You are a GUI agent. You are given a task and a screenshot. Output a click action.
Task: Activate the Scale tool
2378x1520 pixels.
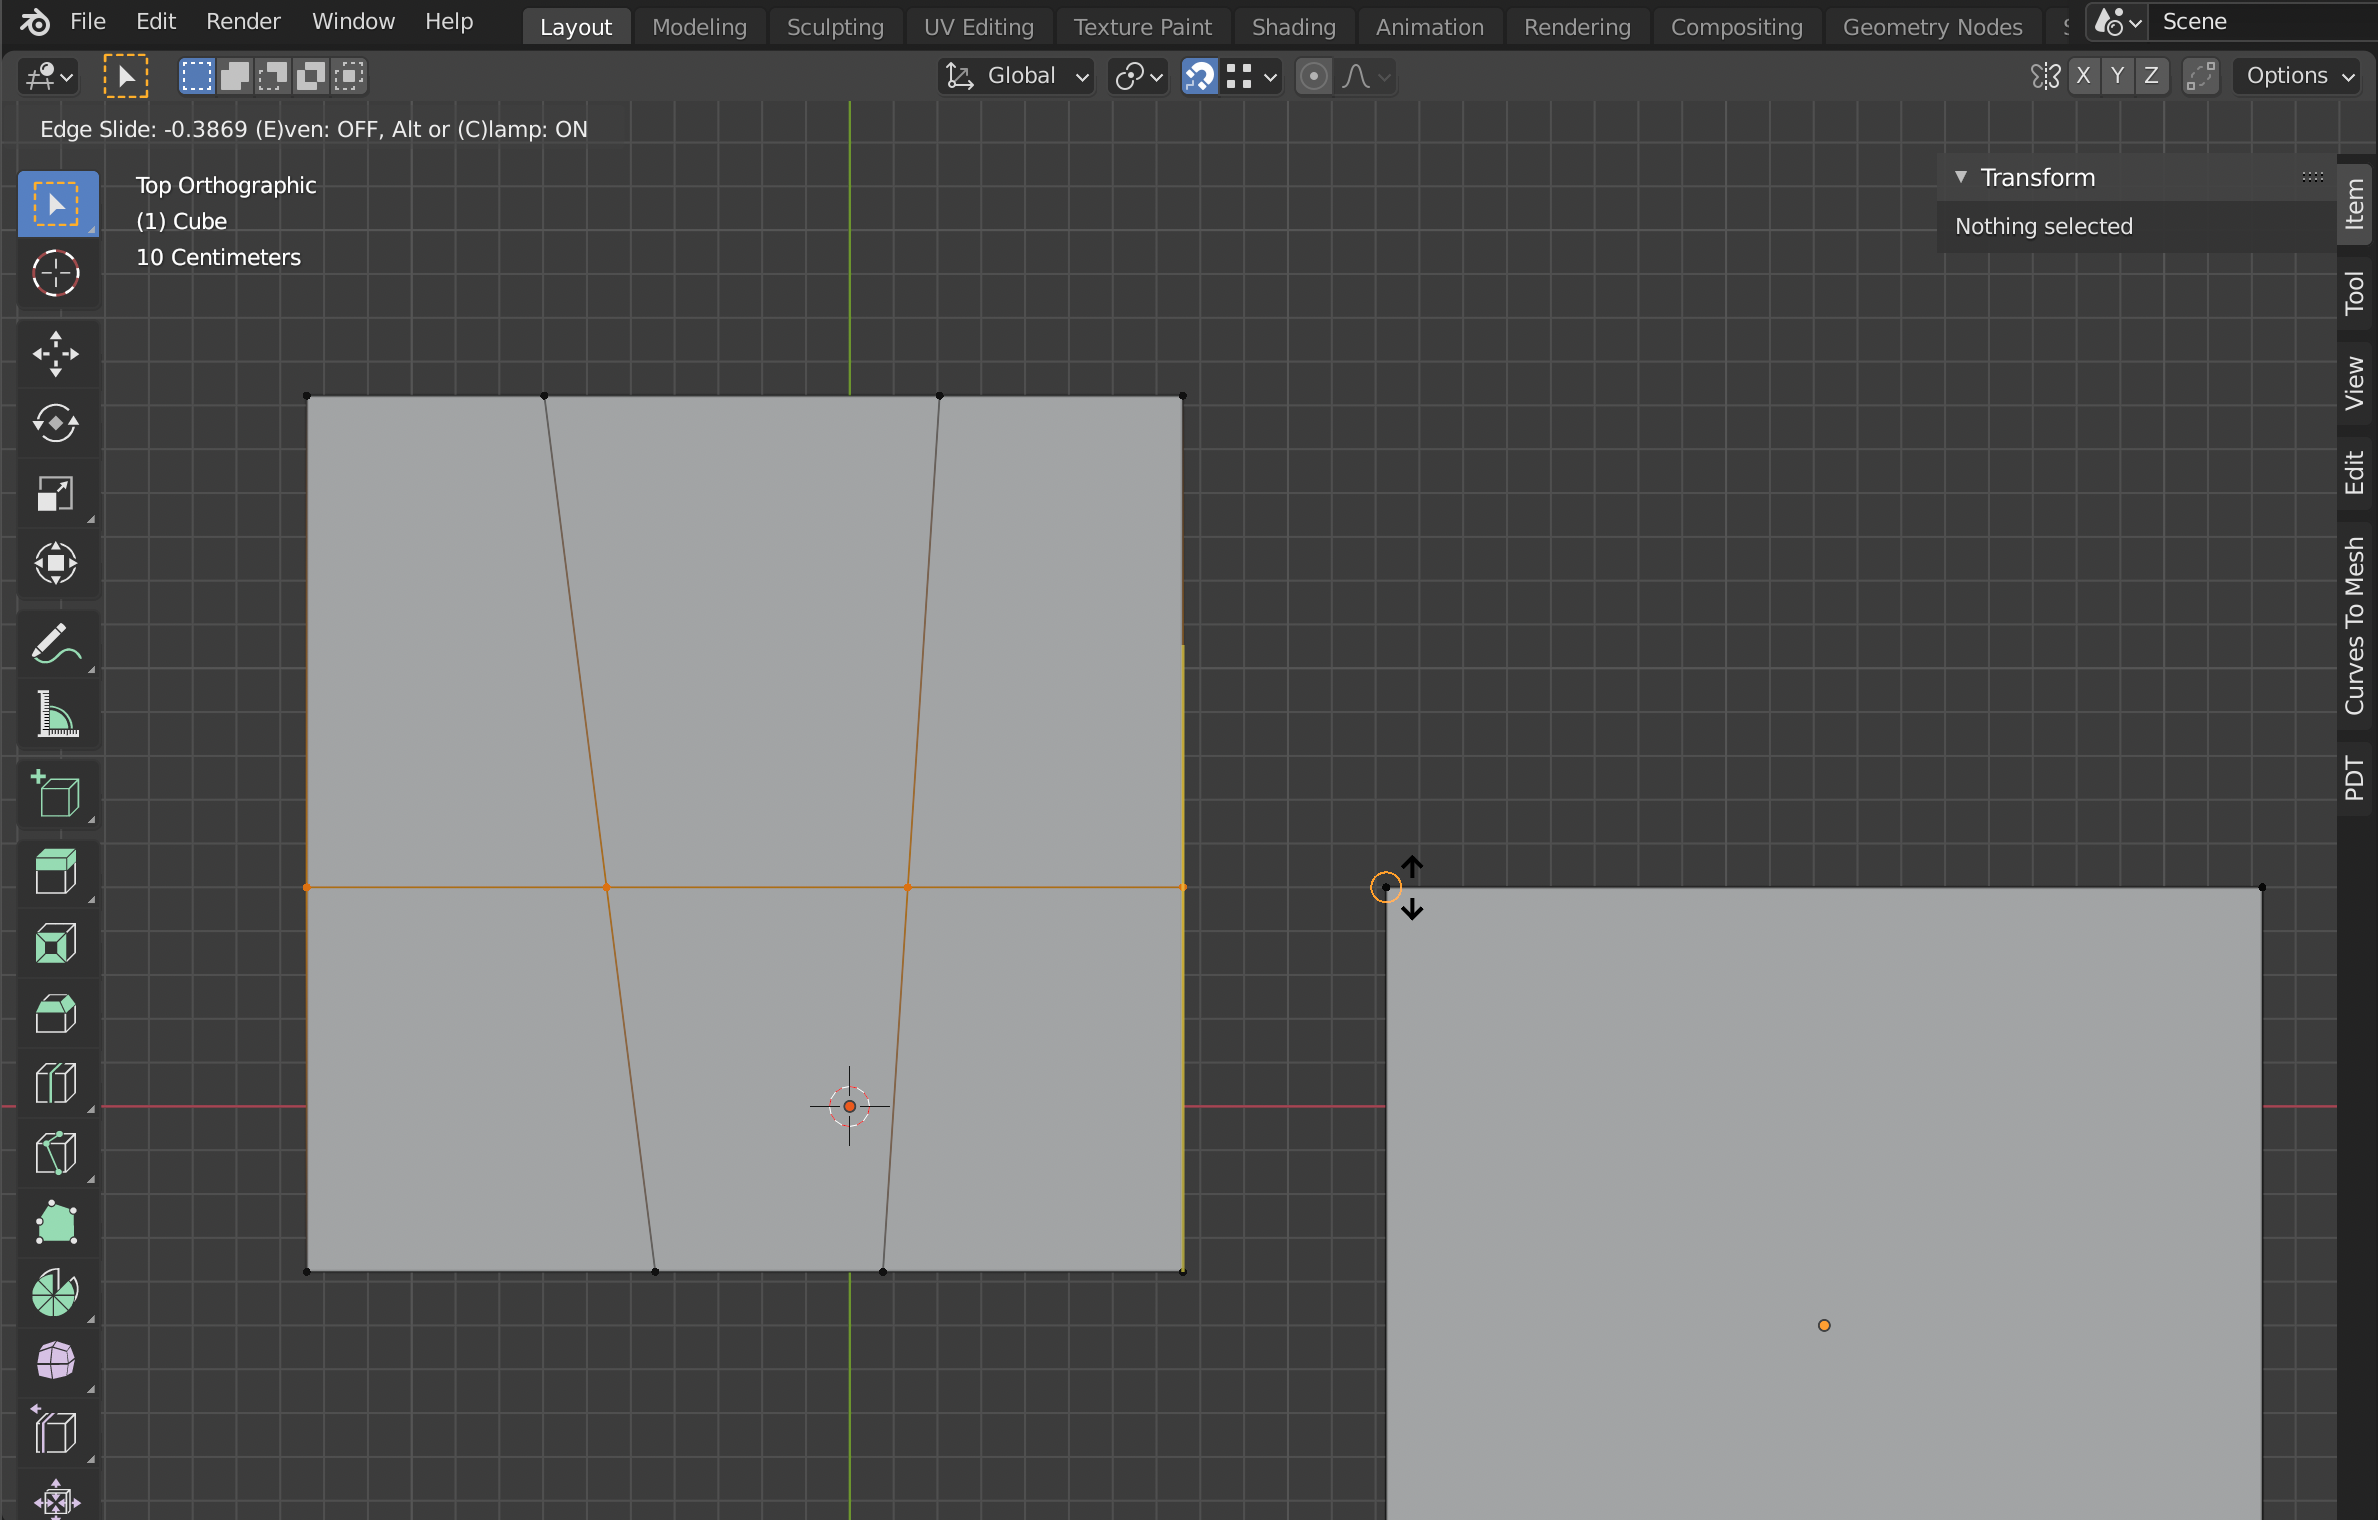[x=56, y=494]
